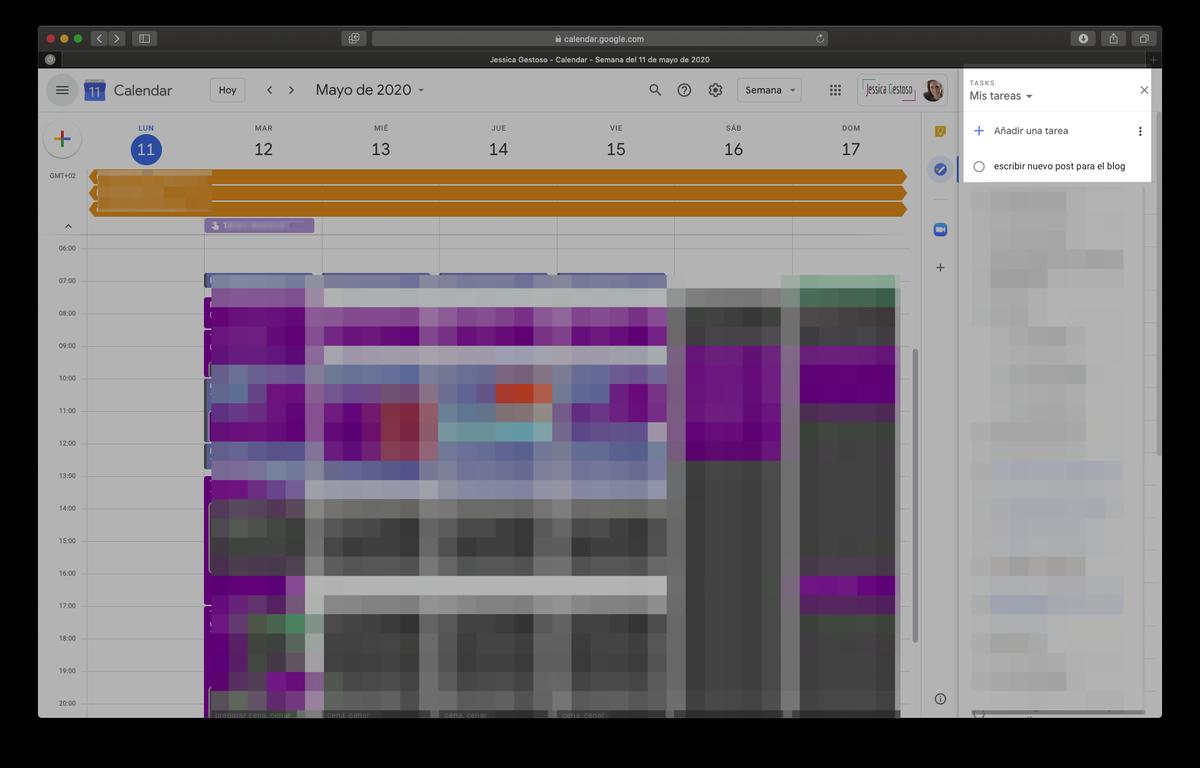This screenshot has width=1200, height=768.
Task: Open the help question mark icon
Action: click(684, 90)
